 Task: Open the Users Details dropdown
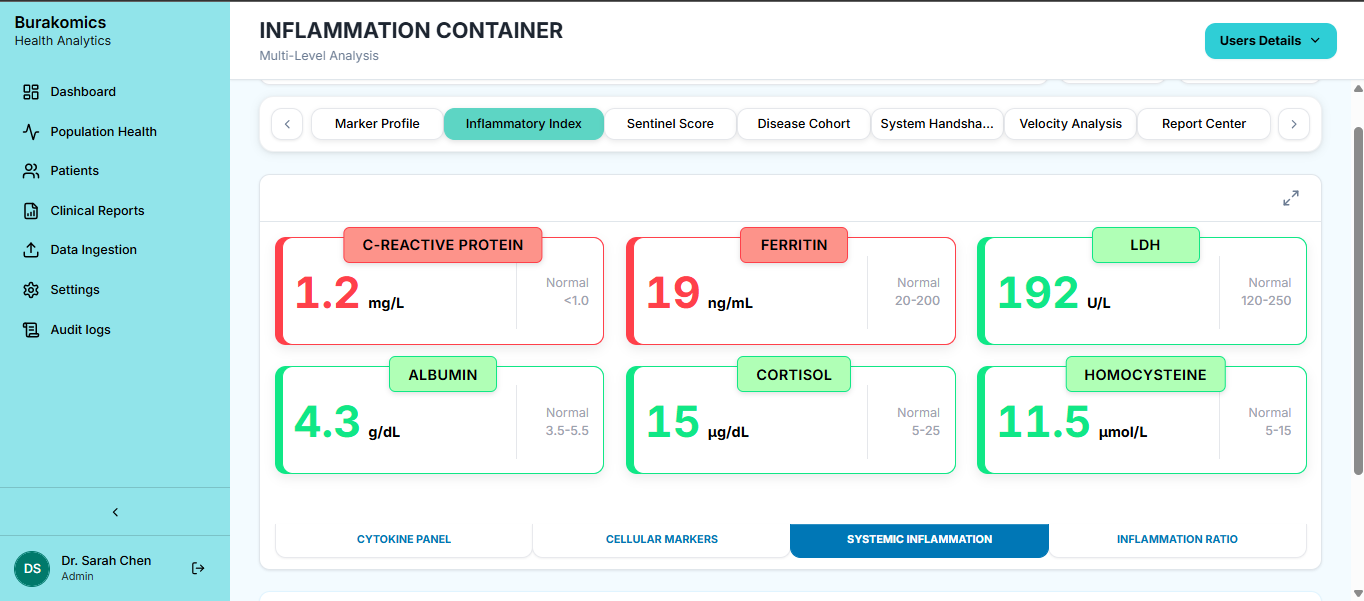click(x=1270, y=41)
